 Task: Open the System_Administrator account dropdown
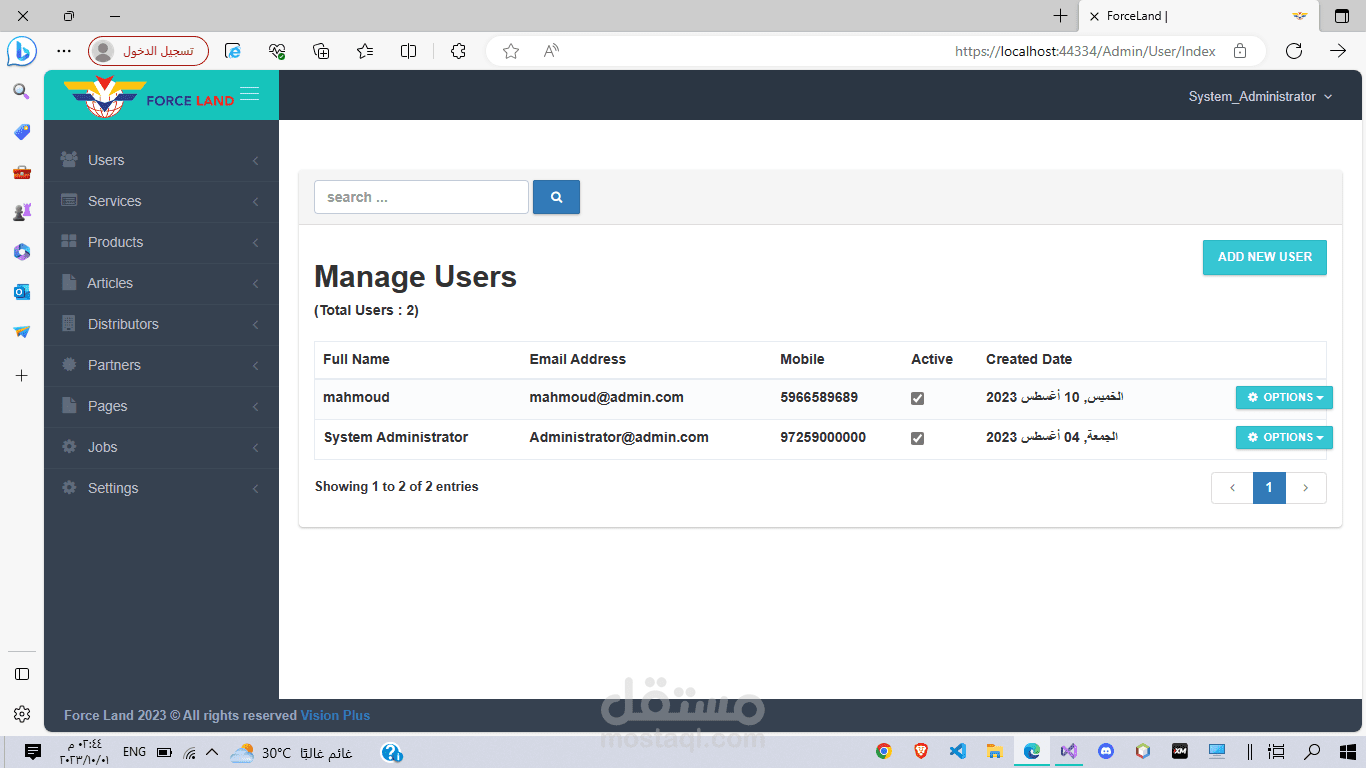[1260, 97]
